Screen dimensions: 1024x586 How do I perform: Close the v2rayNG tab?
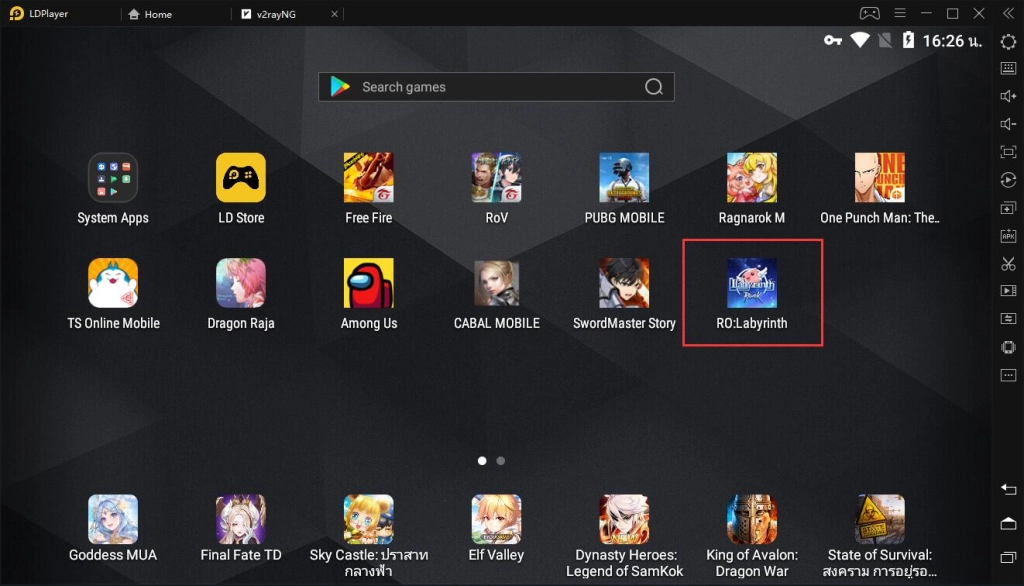point(334,14)
